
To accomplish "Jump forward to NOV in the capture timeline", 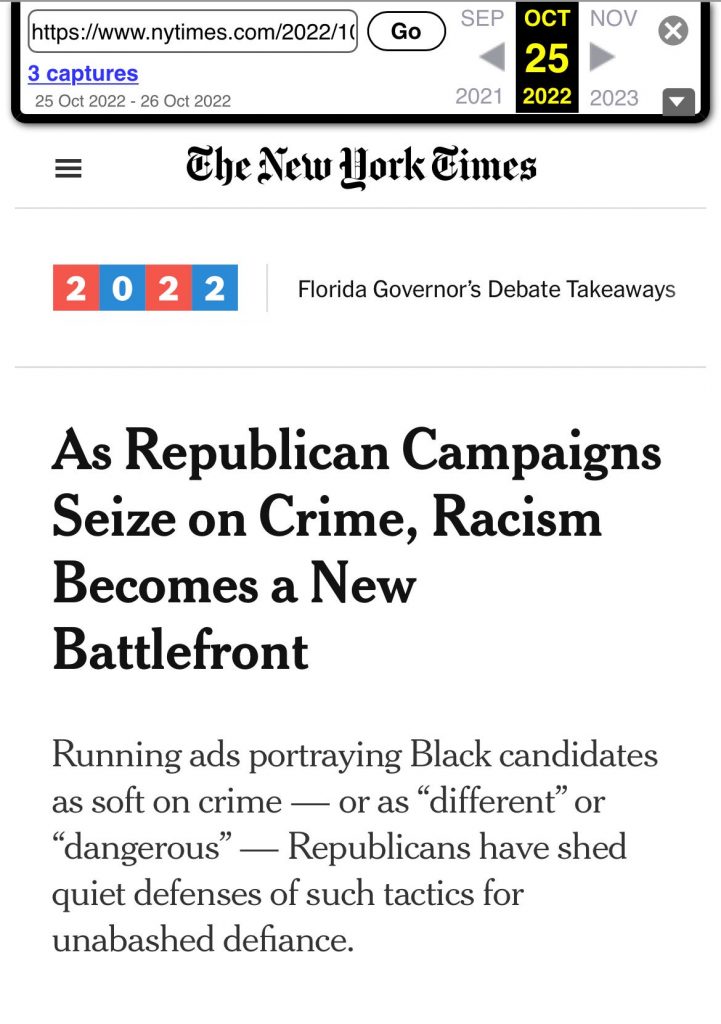I will pyautogui.click(x=611, y=18).
